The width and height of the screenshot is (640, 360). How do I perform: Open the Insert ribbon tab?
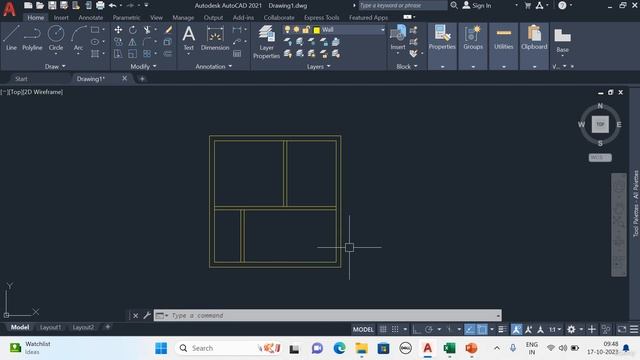(61, 18)
